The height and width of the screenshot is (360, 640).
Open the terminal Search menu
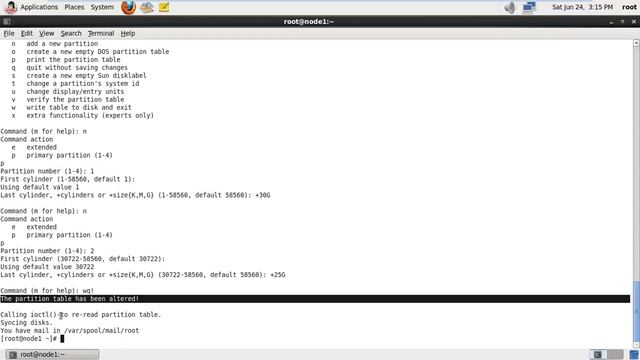[71, 33]
